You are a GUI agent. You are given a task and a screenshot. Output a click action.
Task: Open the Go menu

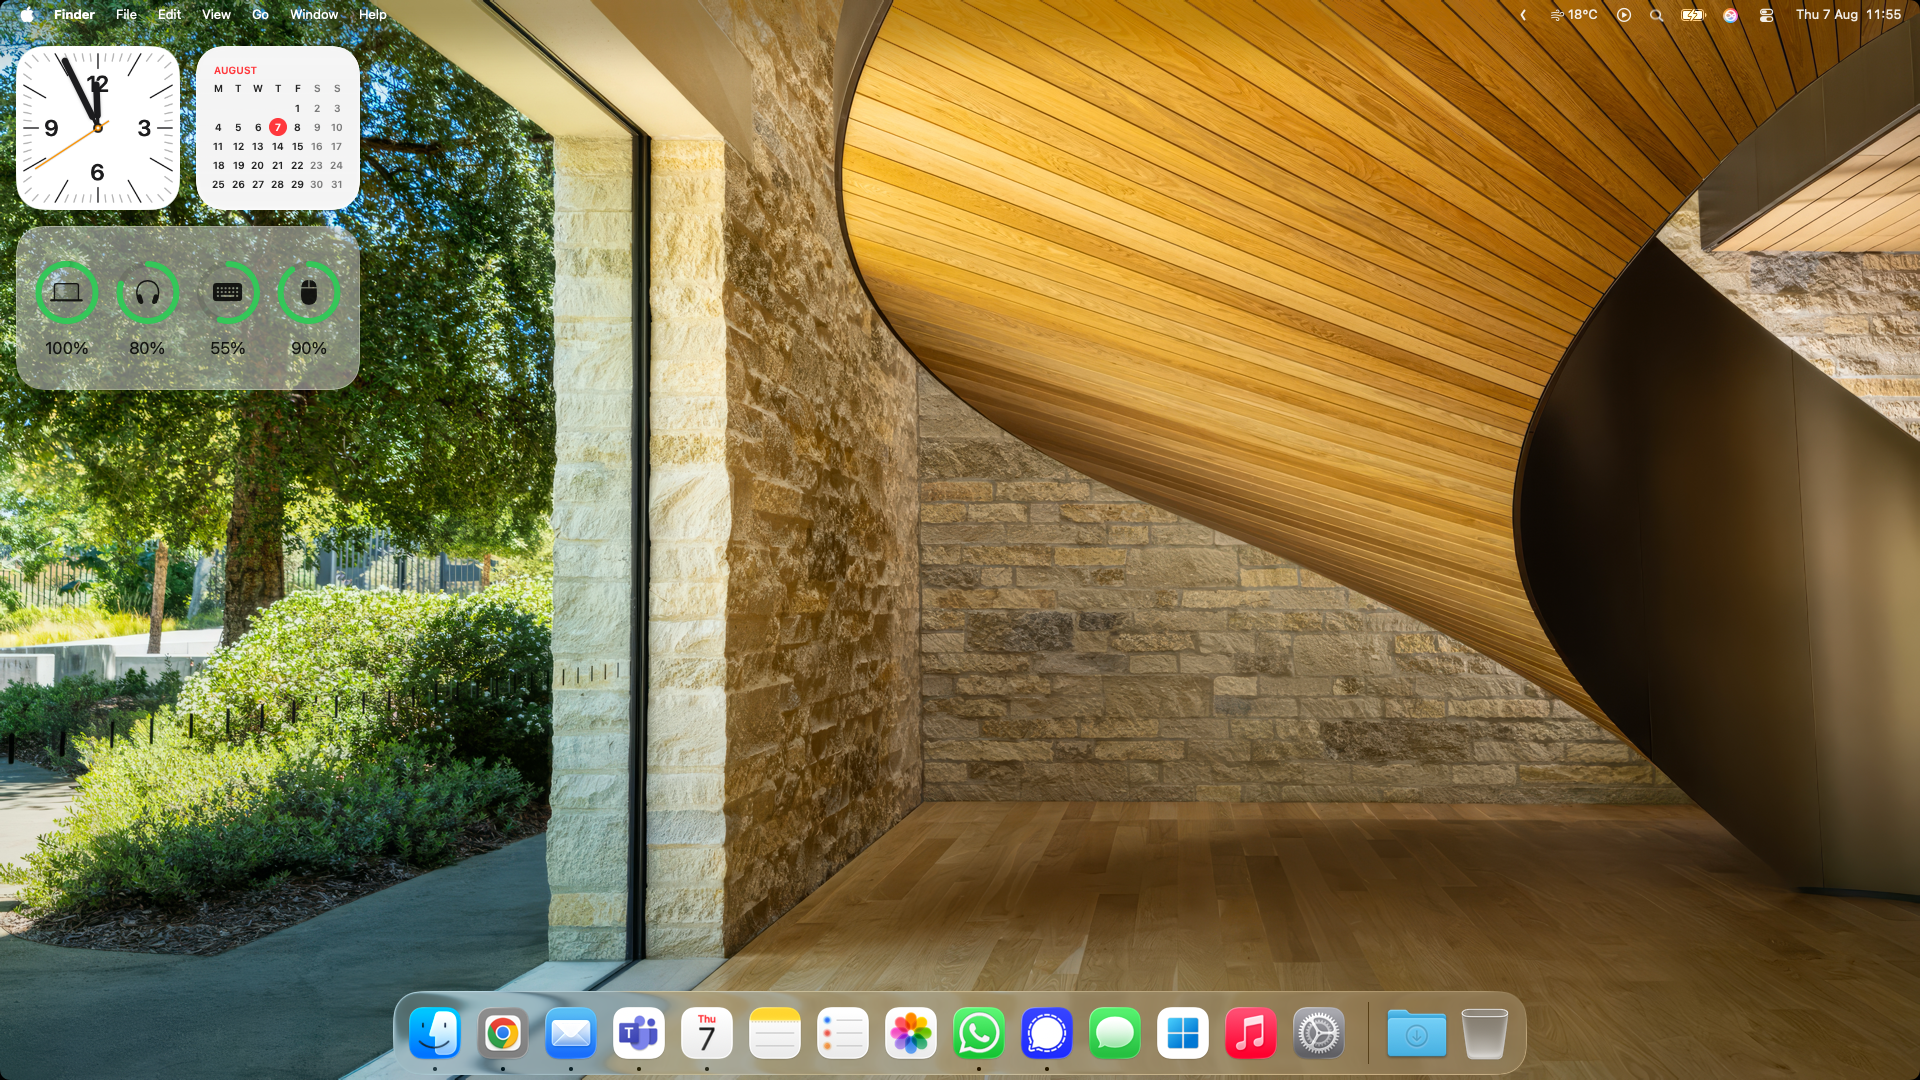[260, 15]
